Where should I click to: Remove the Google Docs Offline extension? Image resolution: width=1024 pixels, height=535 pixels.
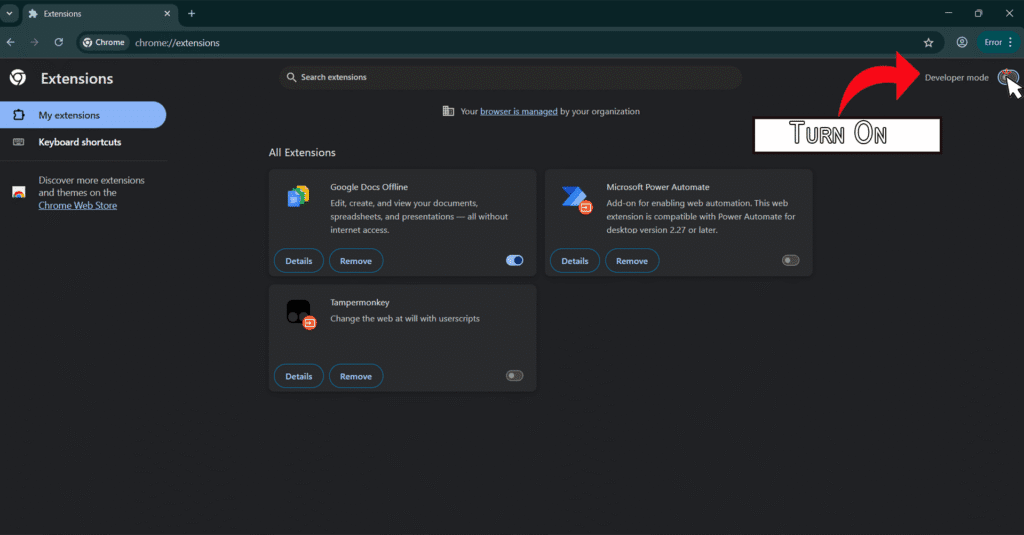[x=356, y=261]
